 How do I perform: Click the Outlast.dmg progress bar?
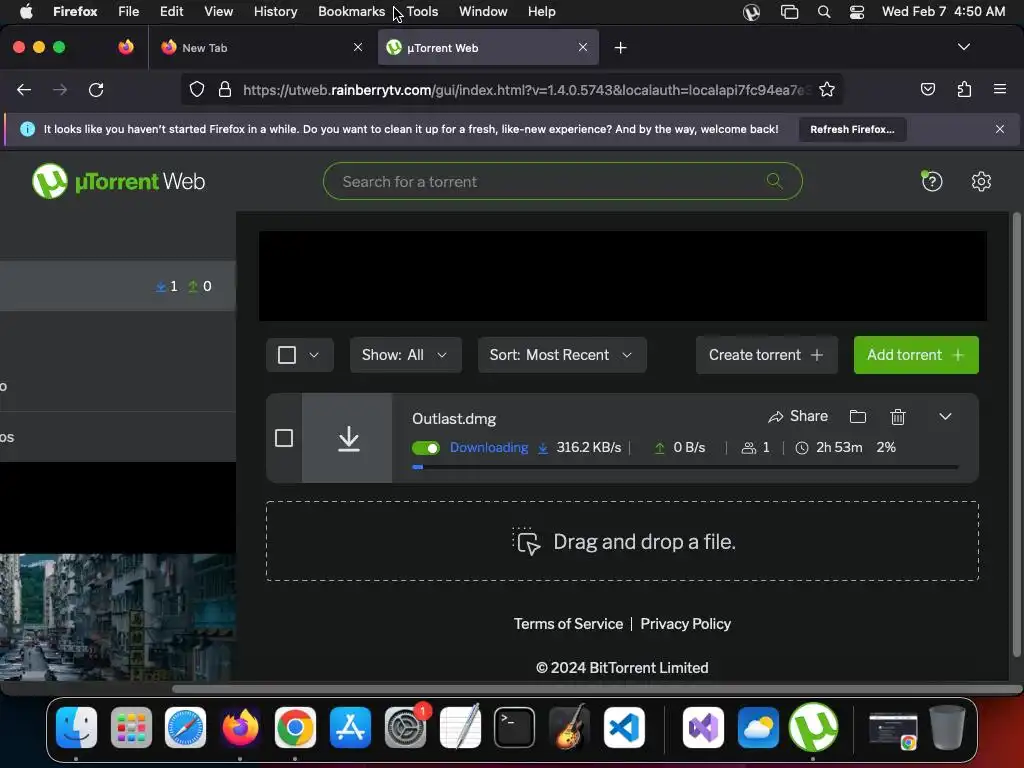(686, 467)
